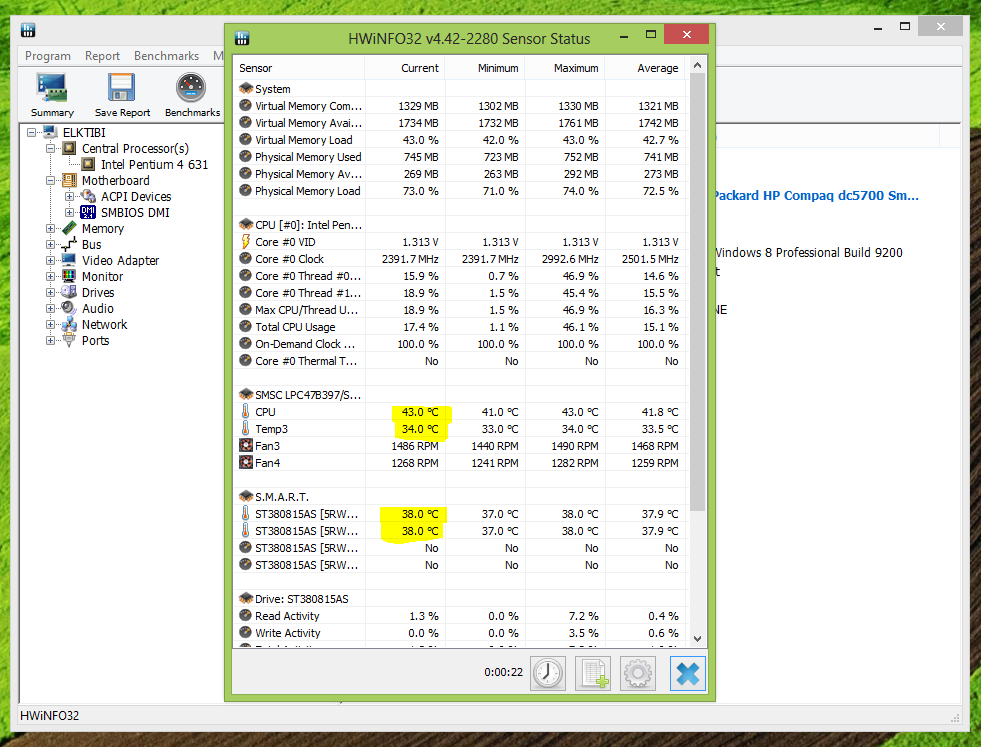
Task: Click the sensor list scroll-down arrow
Action: [698, 638]
